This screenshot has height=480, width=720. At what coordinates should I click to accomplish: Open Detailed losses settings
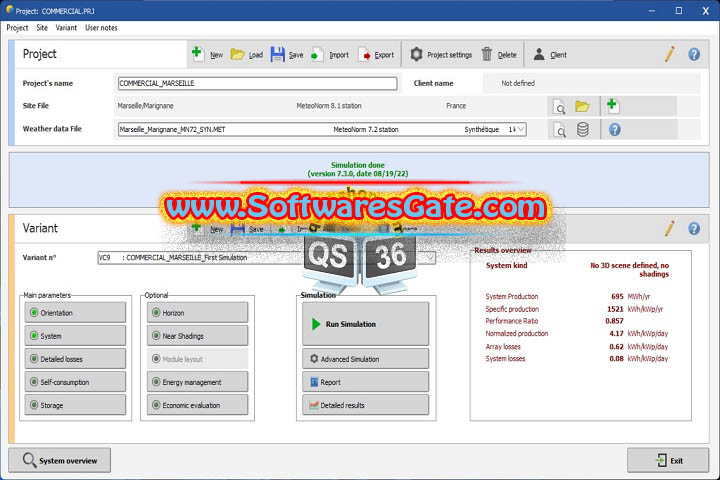(x=75, y=359)
